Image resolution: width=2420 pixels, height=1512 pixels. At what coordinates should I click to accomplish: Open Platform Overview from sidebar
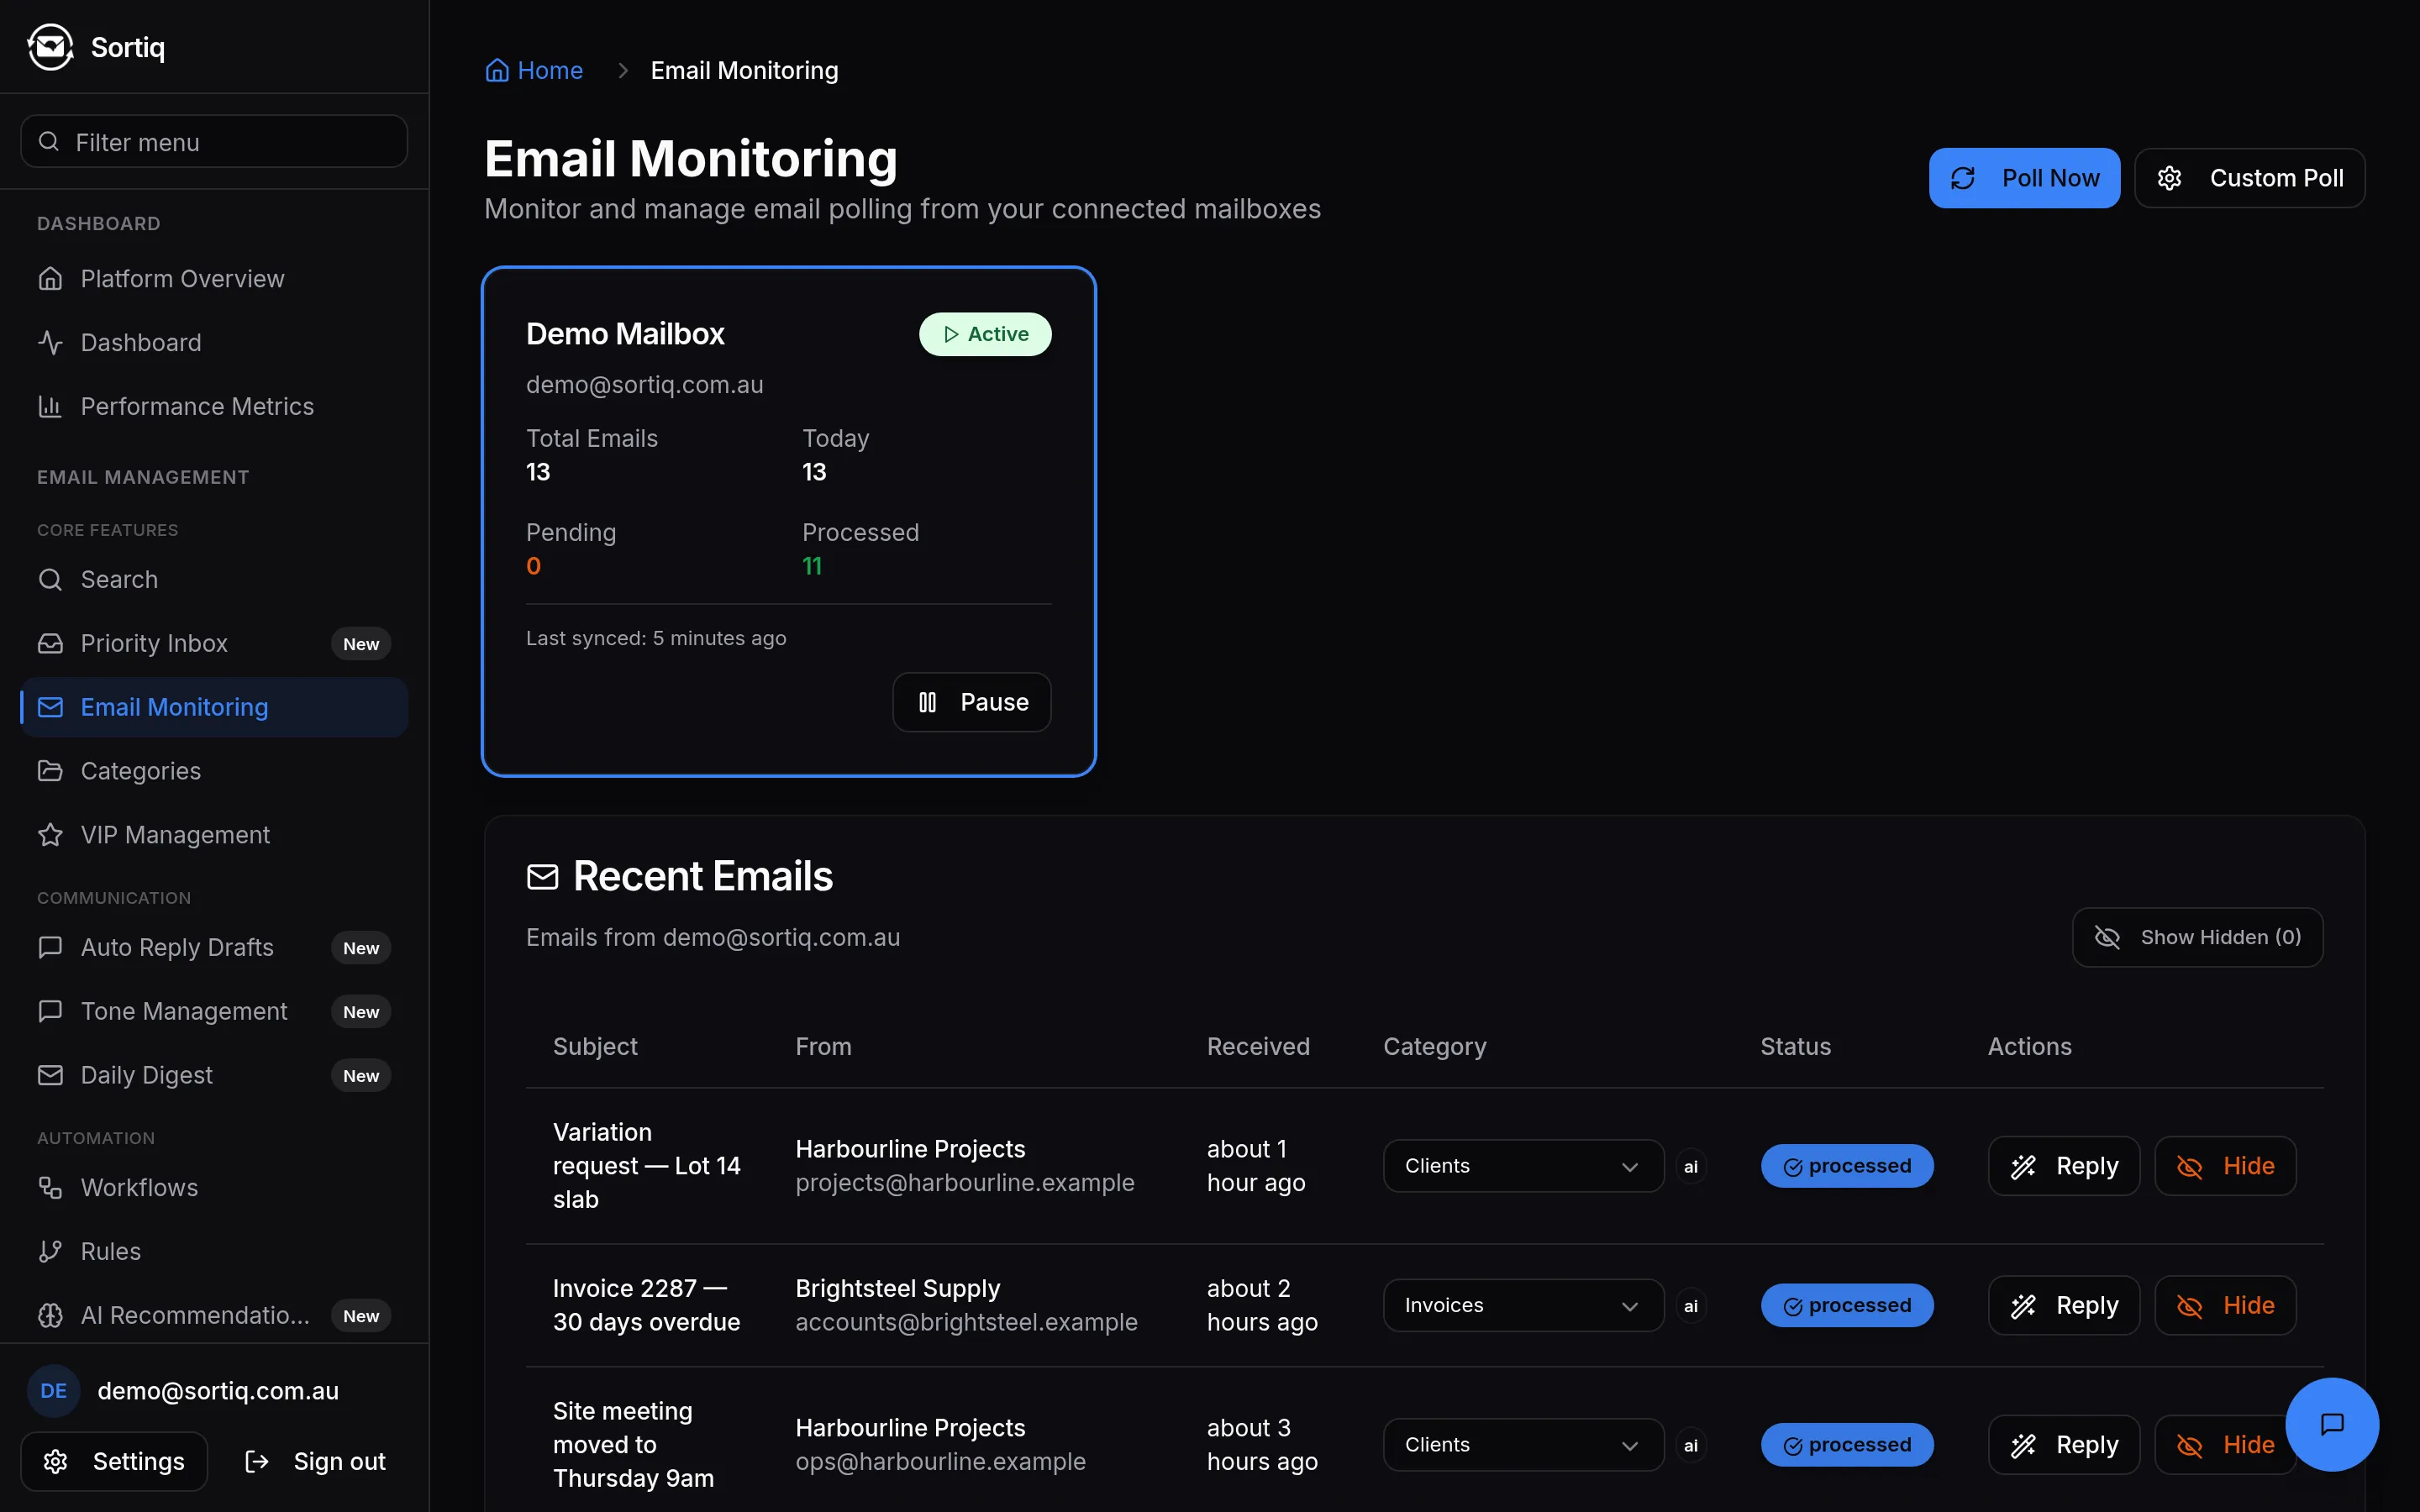tap(214, 278)
